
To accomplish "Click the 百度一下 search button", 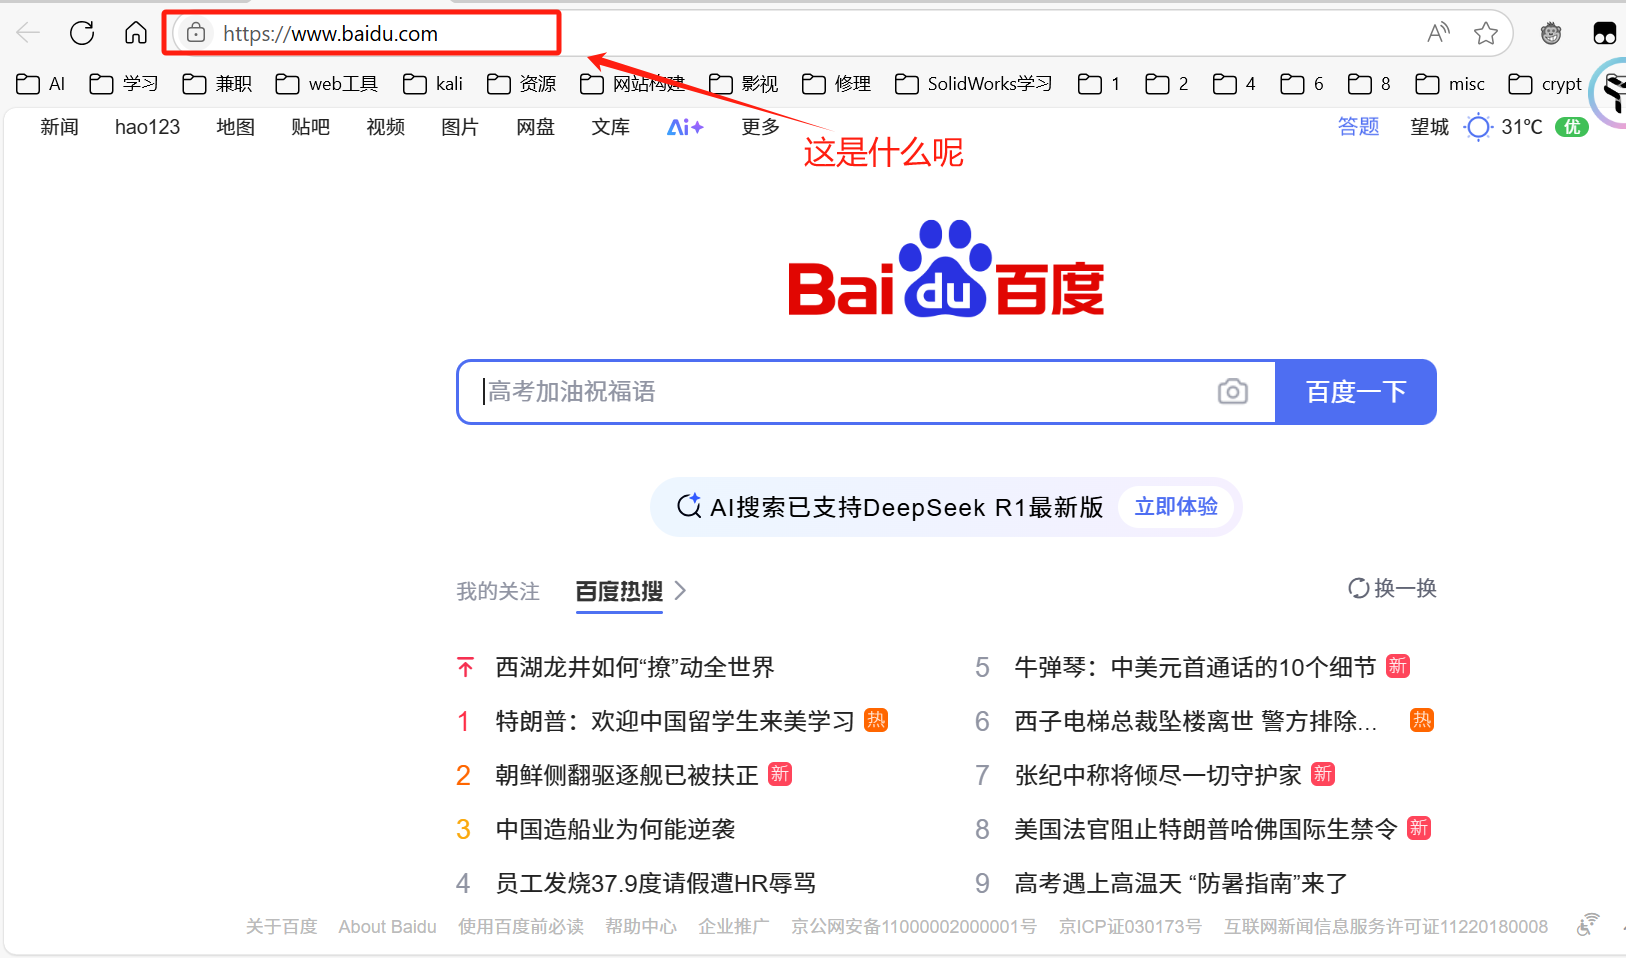I will pos(1356,391).
